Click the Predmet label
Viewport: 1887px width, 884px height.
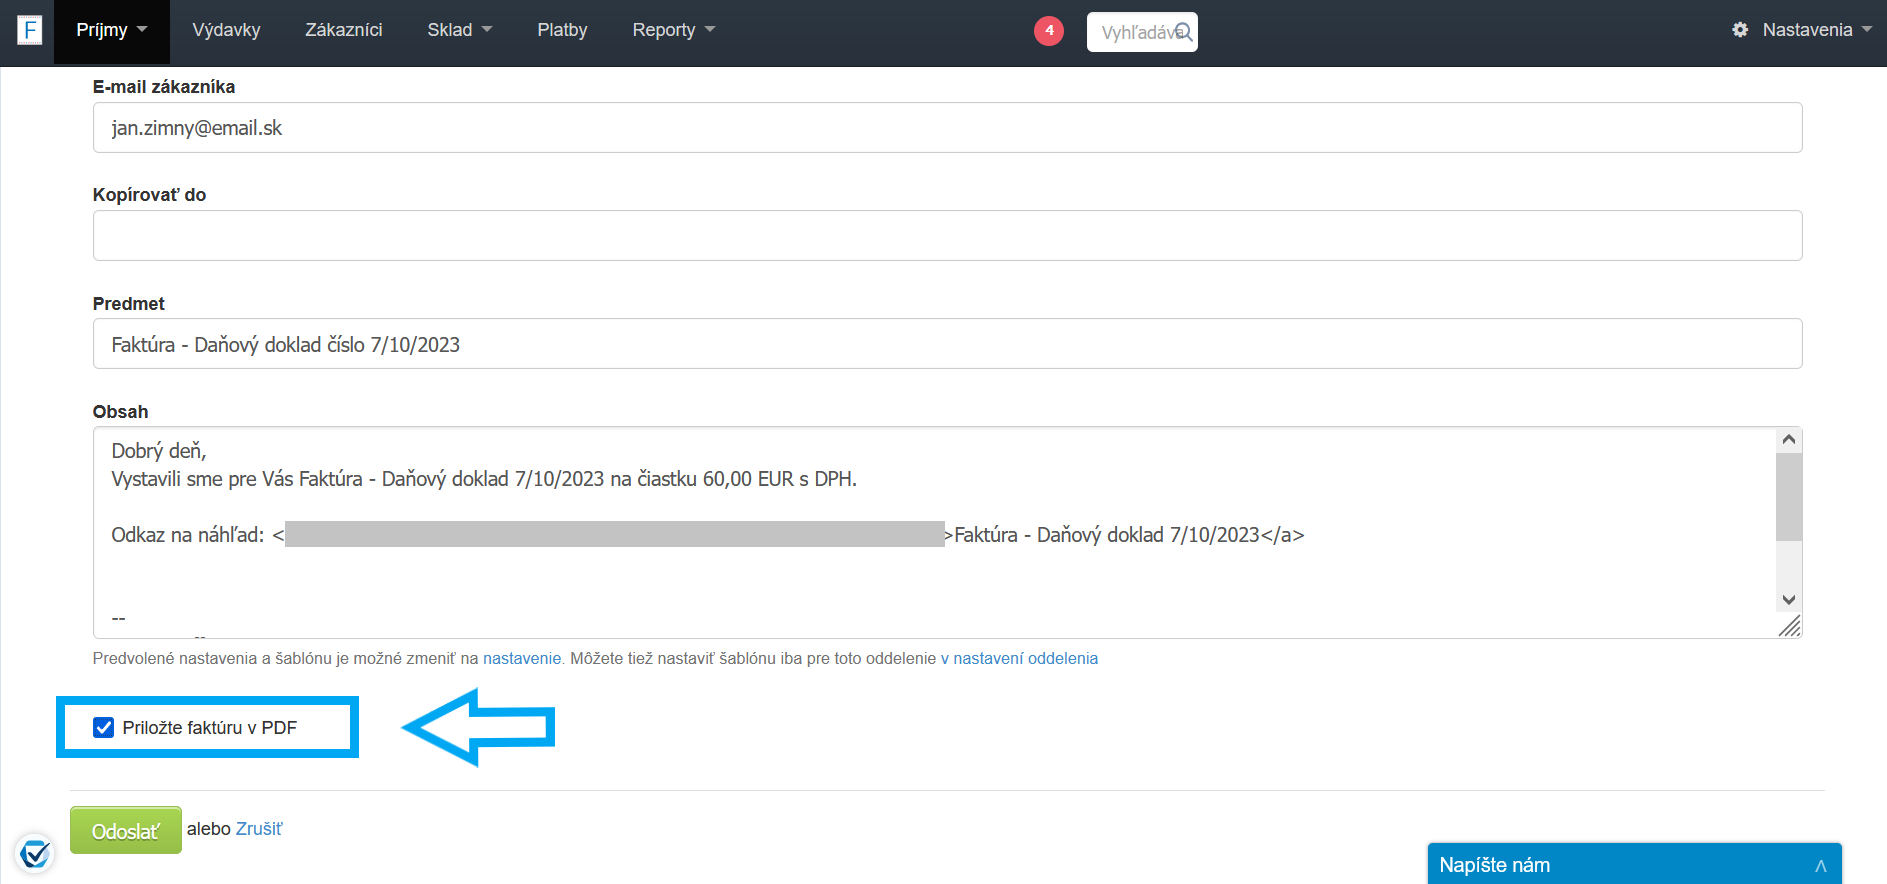coord(129,304)
